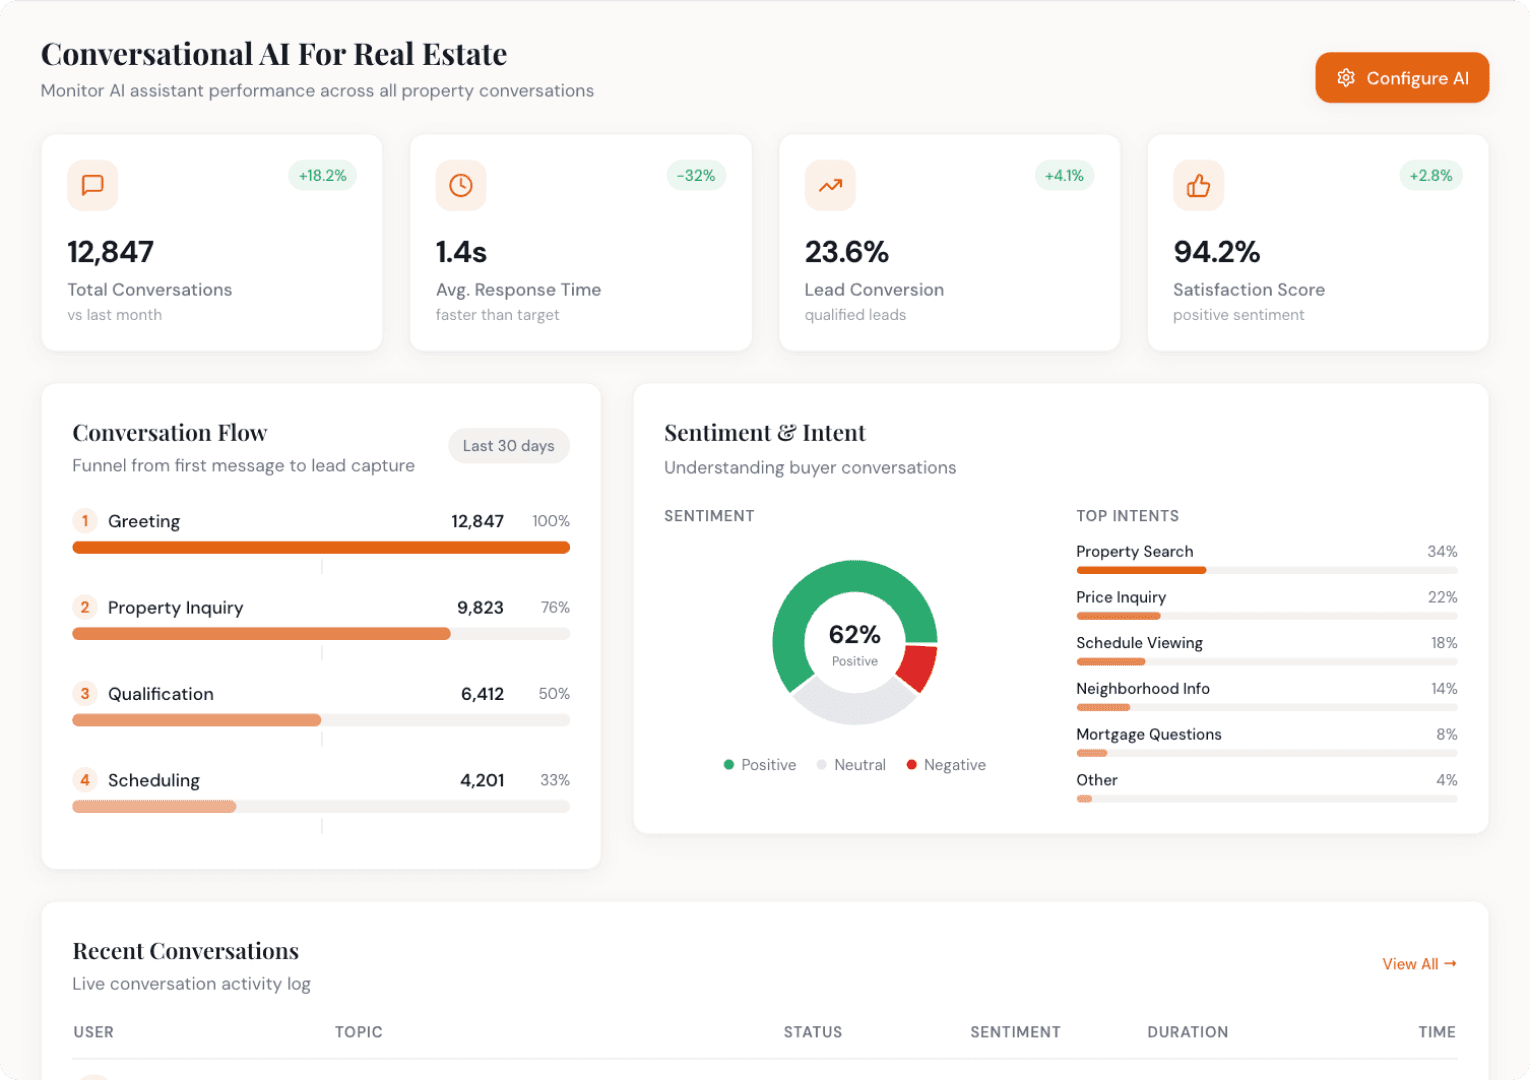Open the Last 30 days filter
The width and height of the screenshot is (1530, 1080).
[509, 446]
